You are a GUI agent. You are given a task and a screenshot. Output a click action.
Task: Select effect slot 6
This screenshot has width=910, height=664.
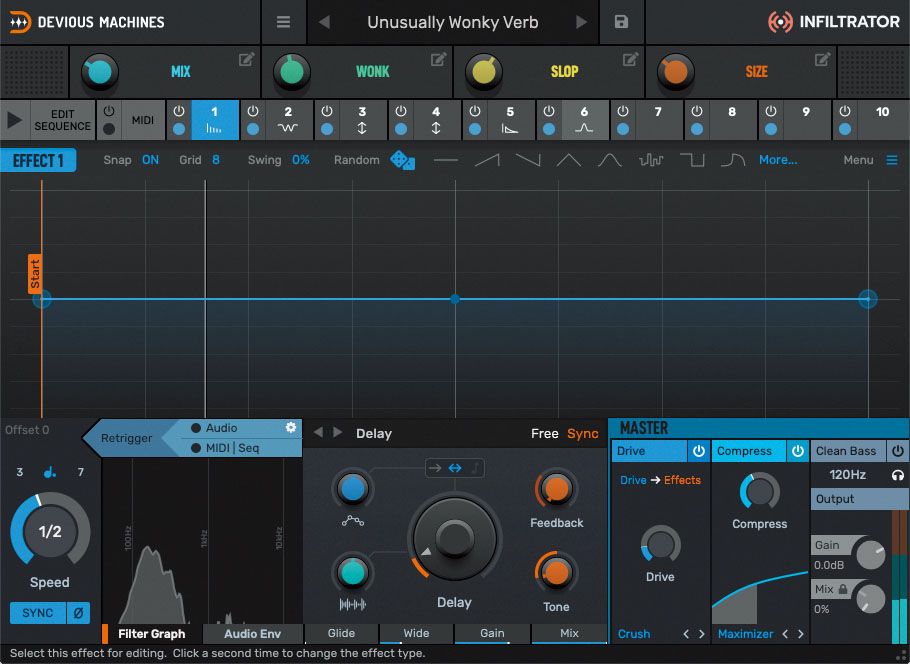tap(584, 120)
